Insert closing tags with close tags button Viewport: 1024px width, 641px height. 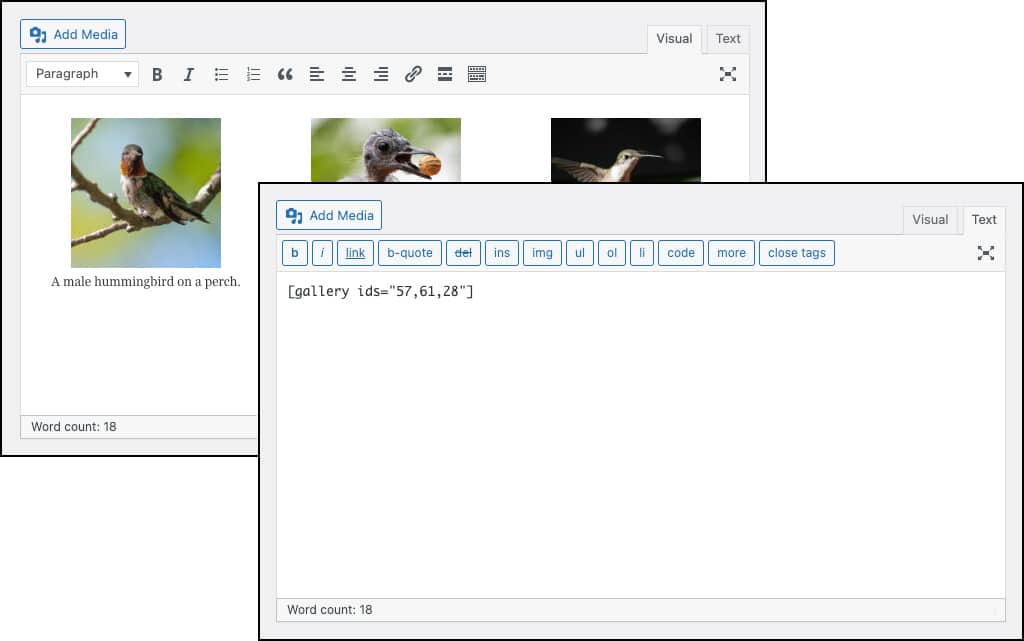pyautogui.click(x=796, y=253)
